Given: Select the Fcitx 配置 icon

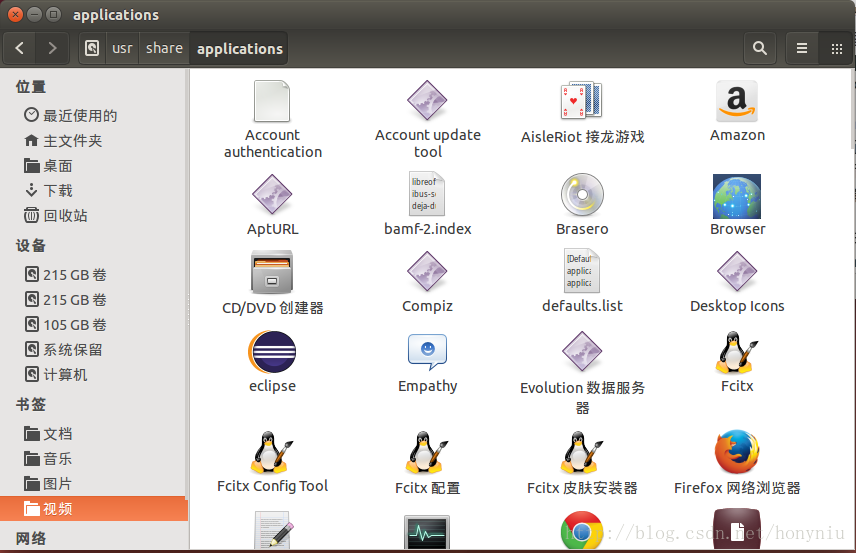Looking at the screenshot, I should pos(427,453).
